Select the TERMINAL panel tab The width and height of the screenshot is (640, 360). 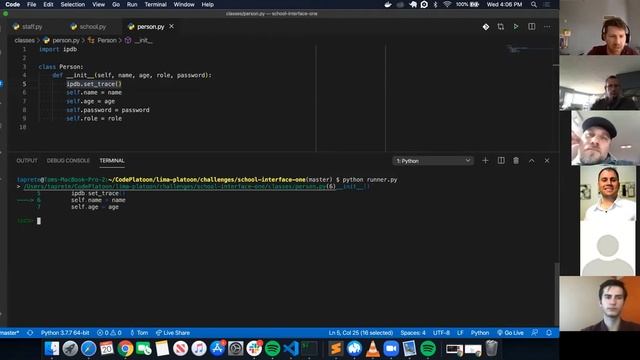click(x=112, y=161)
